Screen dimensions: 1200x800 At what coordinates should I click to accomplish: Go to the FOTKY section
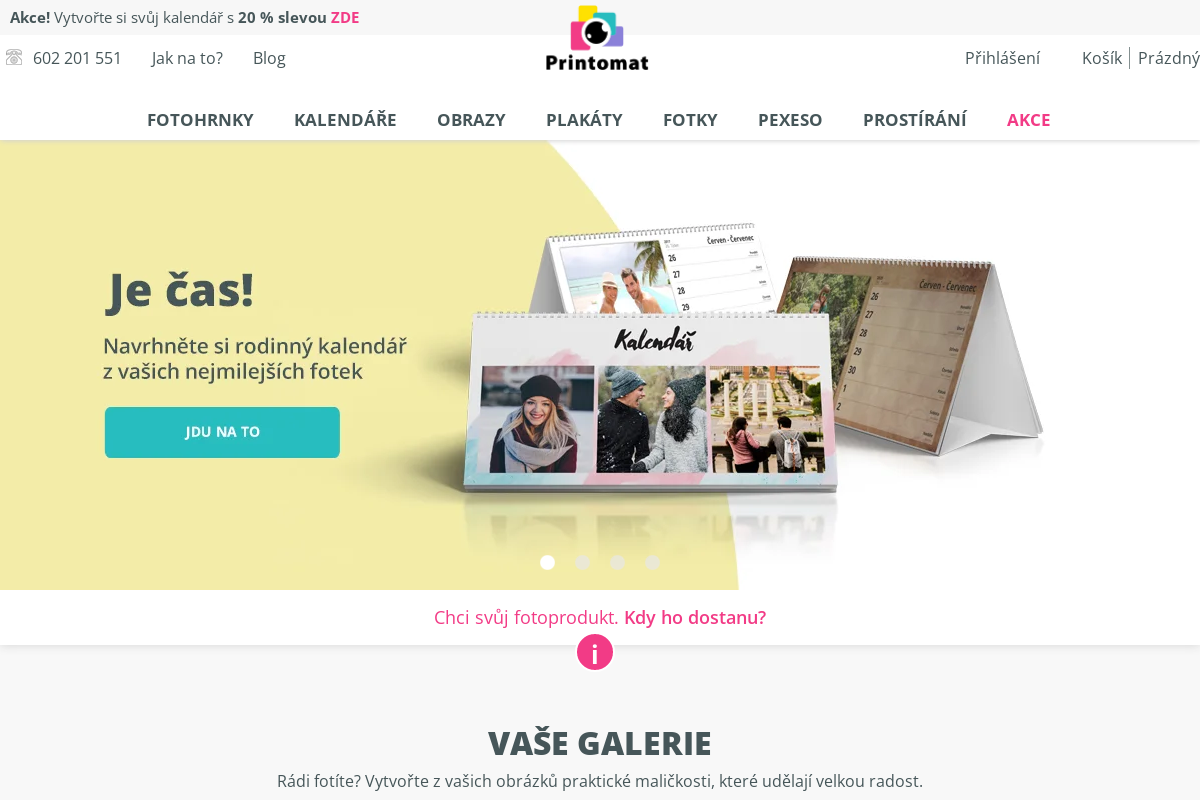[690, 120]
